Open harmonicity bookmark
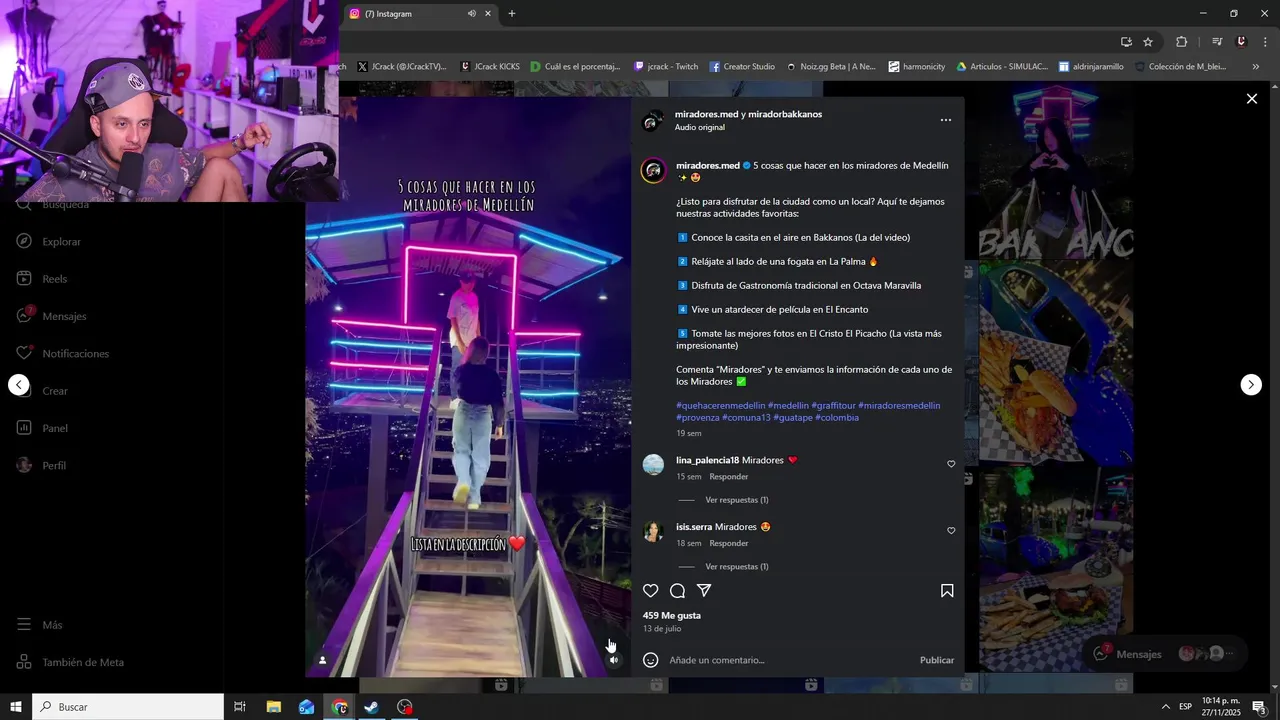 pyautogui.click(x=917, y=67)
